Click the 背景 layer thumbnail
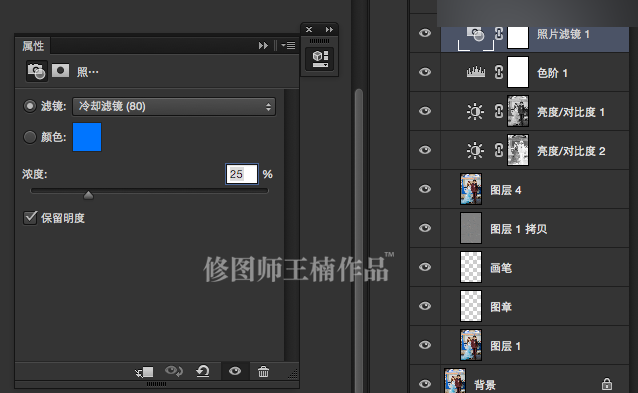The height and width of the screenshot is (393, 638). coord(455,381)
